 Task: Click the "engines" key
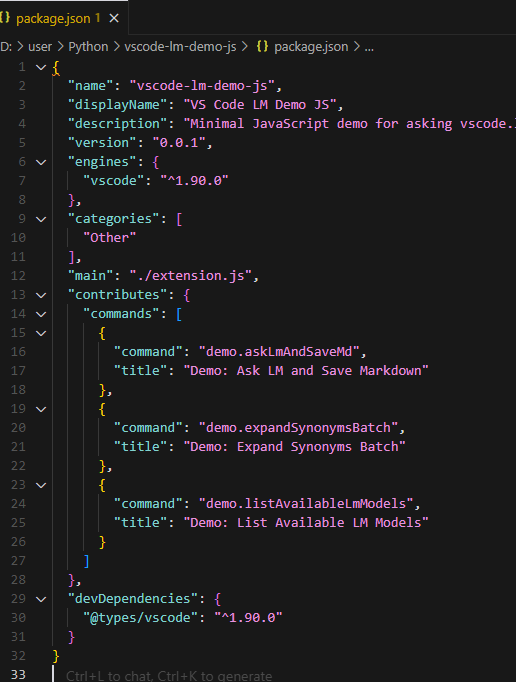(x=102, y=162)
